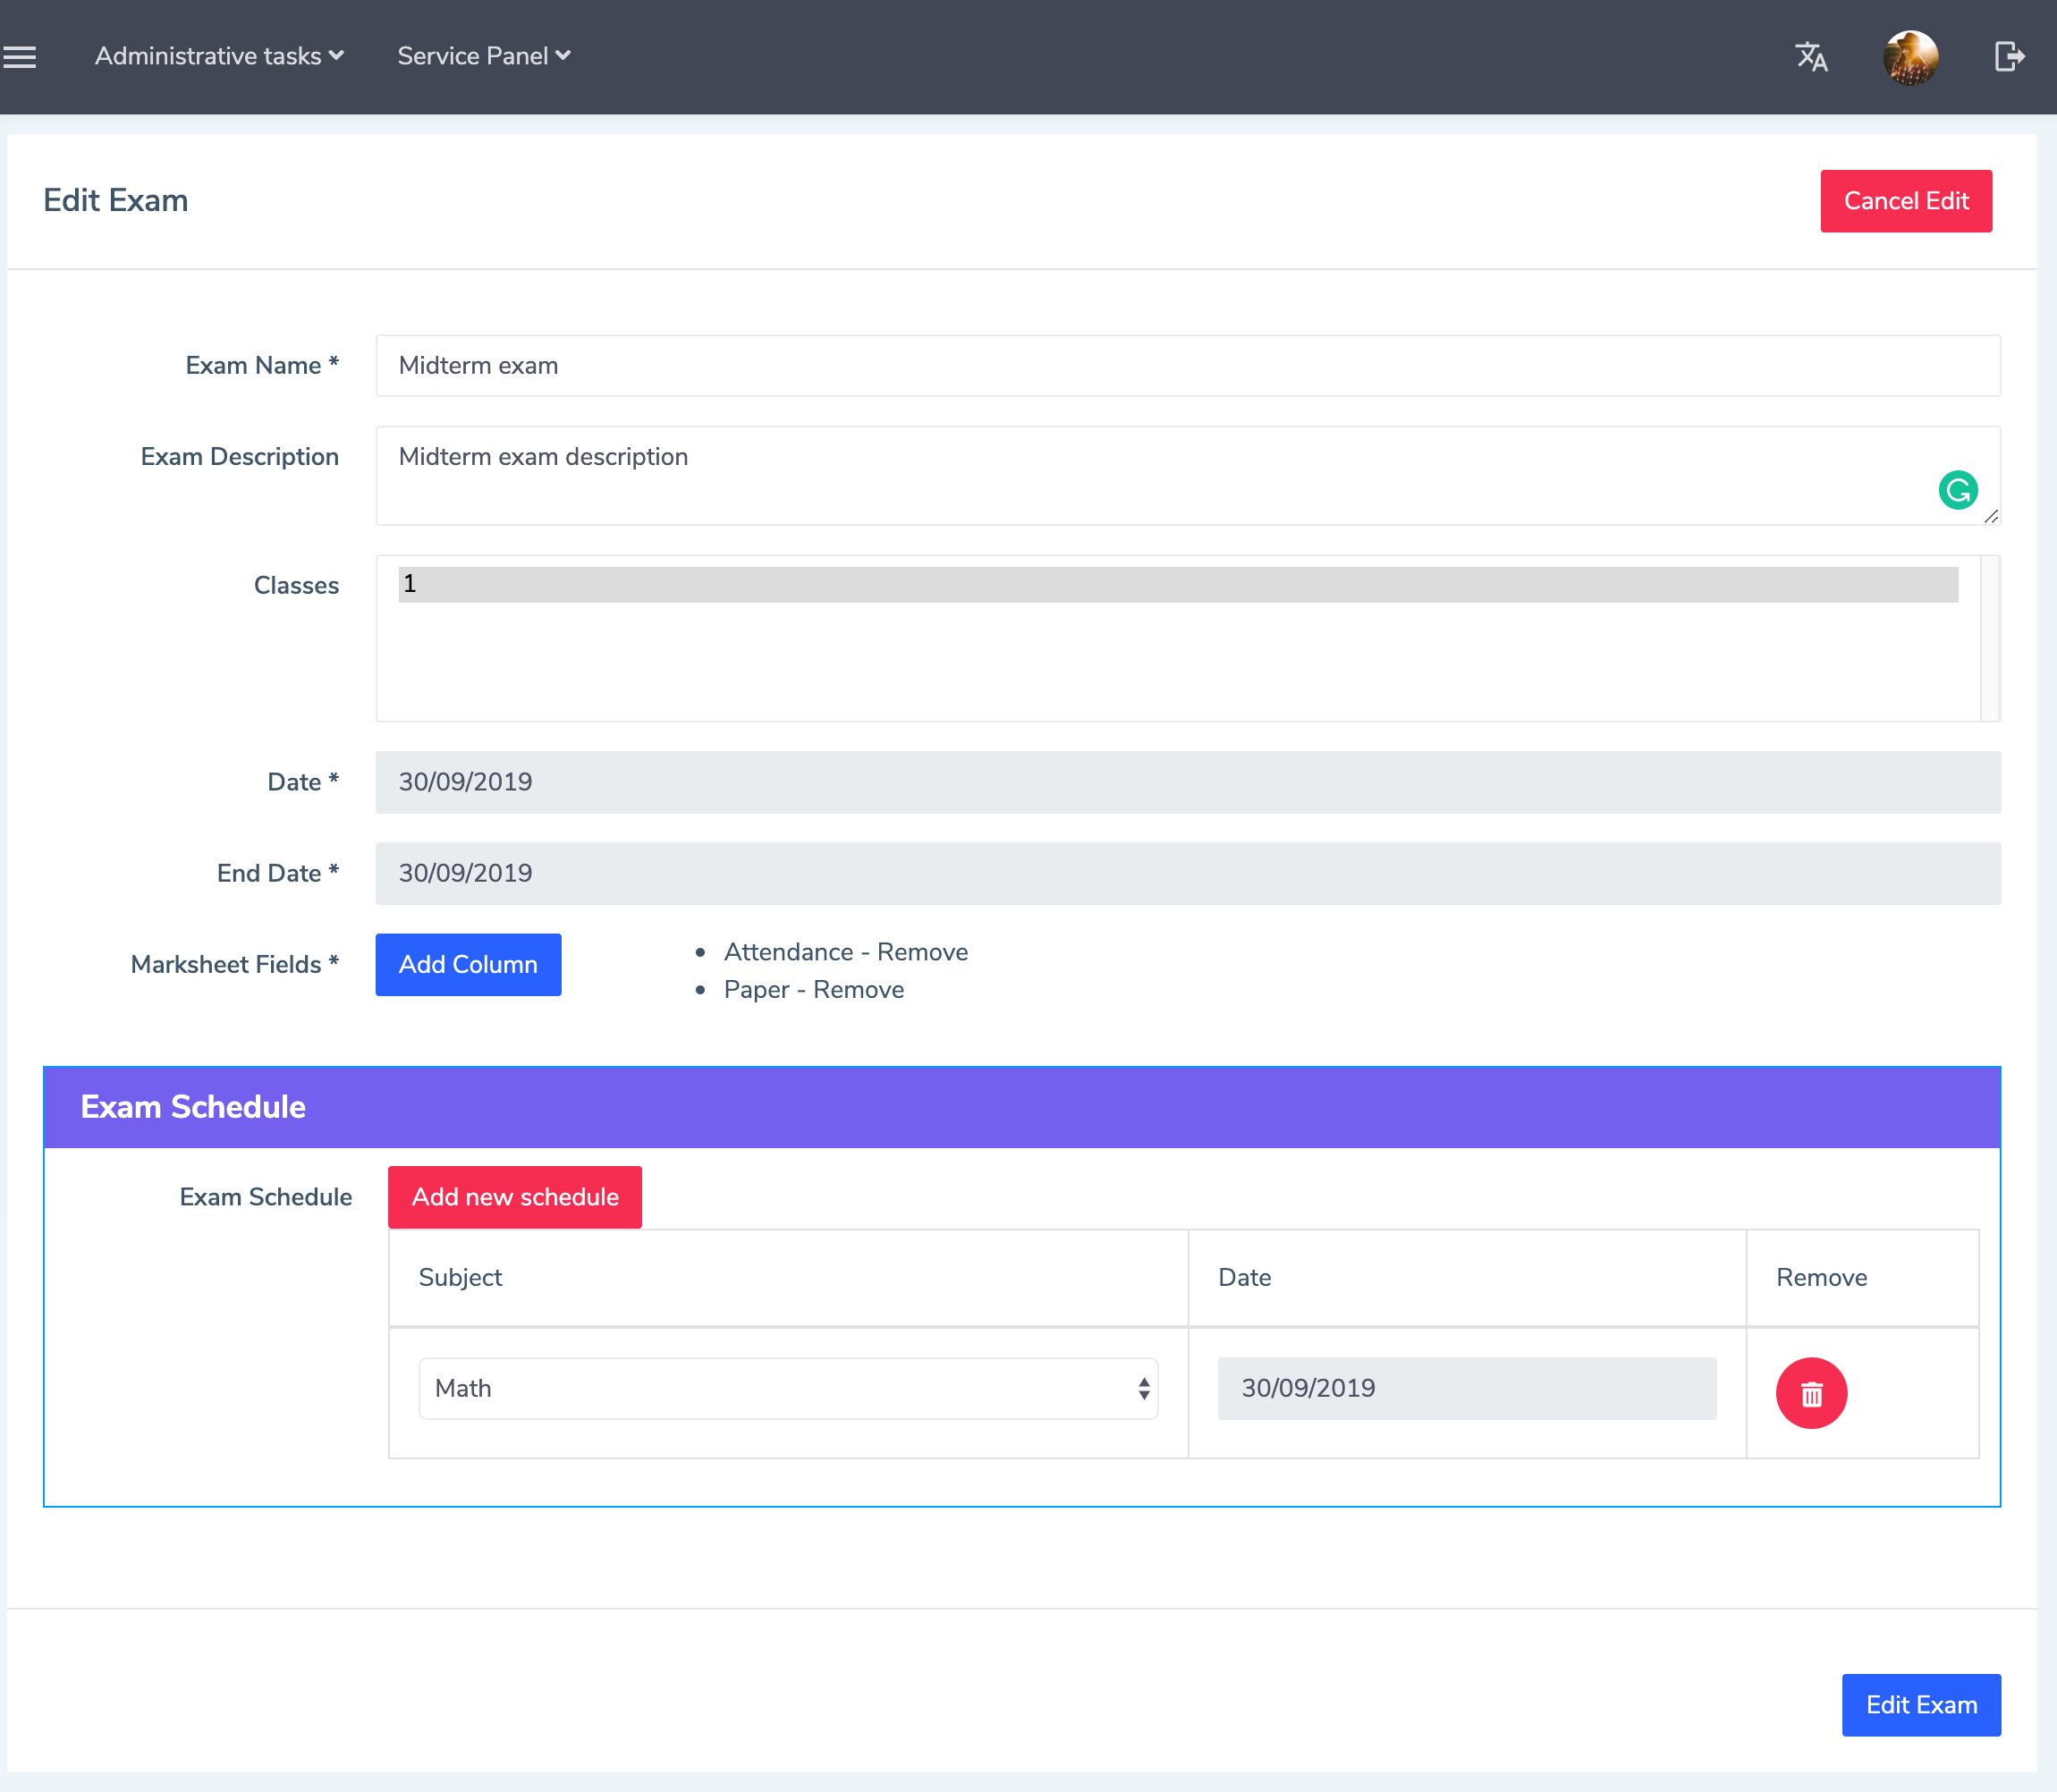Screen dimensions: 2057x1792
Task: Remove the Attendance marksheet field
Action: [922, 952]
